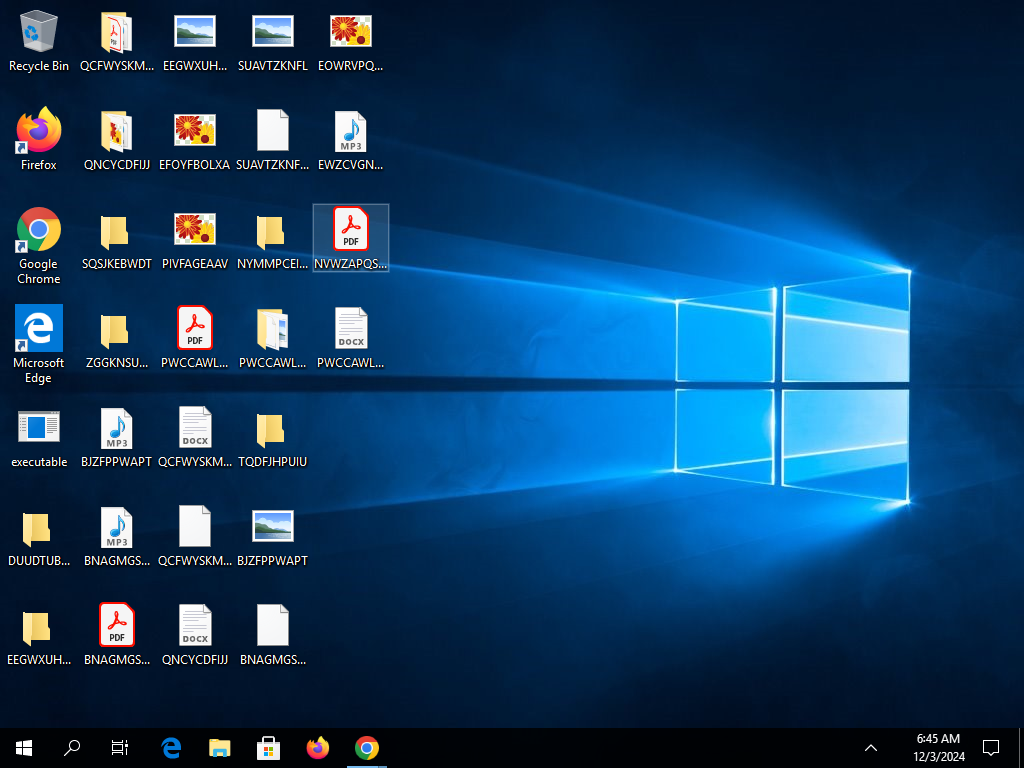The height and width of the screenshot is (768, 1024).
Task: Open the Action Center notifications panel
Action: [x=991, y=747]
